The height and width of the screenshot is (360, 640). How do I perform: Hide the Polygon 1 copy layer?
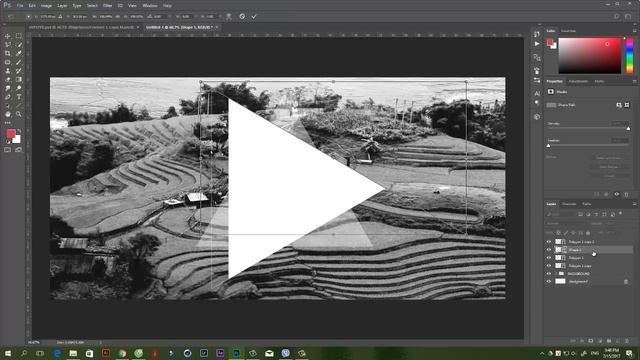(x=549, y=266)
